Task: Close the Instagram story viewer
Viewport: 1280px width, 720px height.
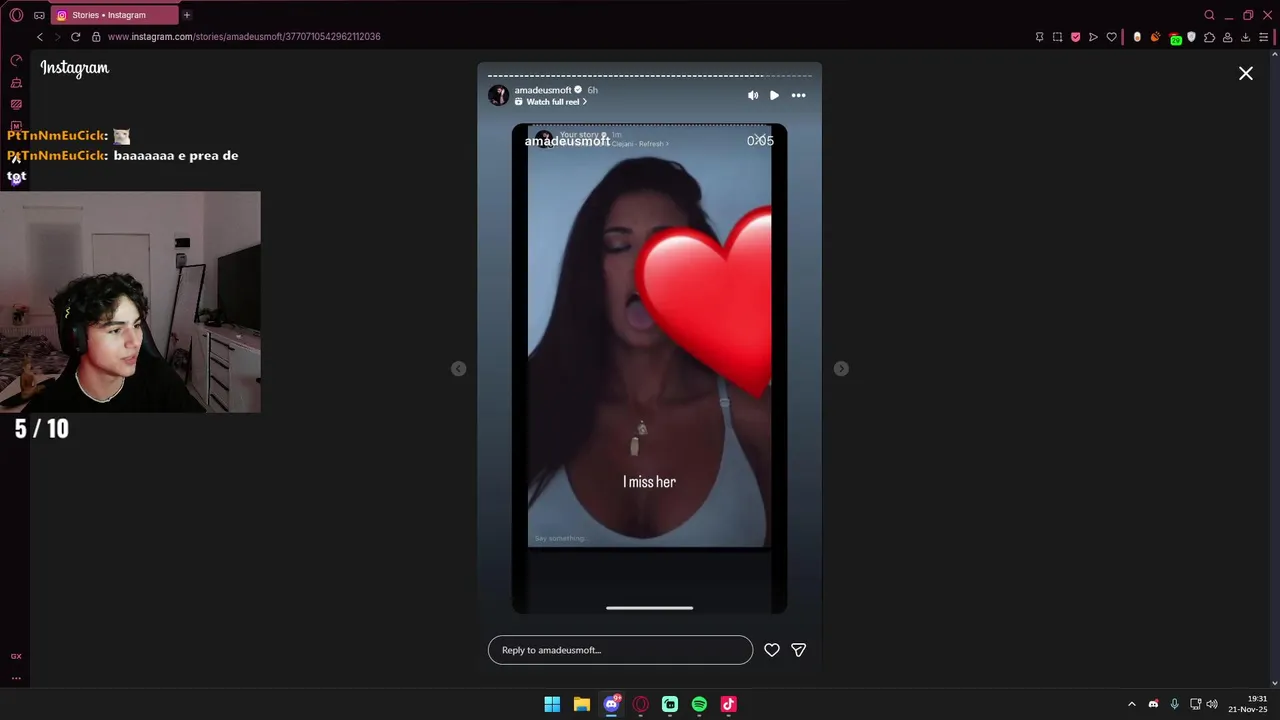Action: [1246, 73]
